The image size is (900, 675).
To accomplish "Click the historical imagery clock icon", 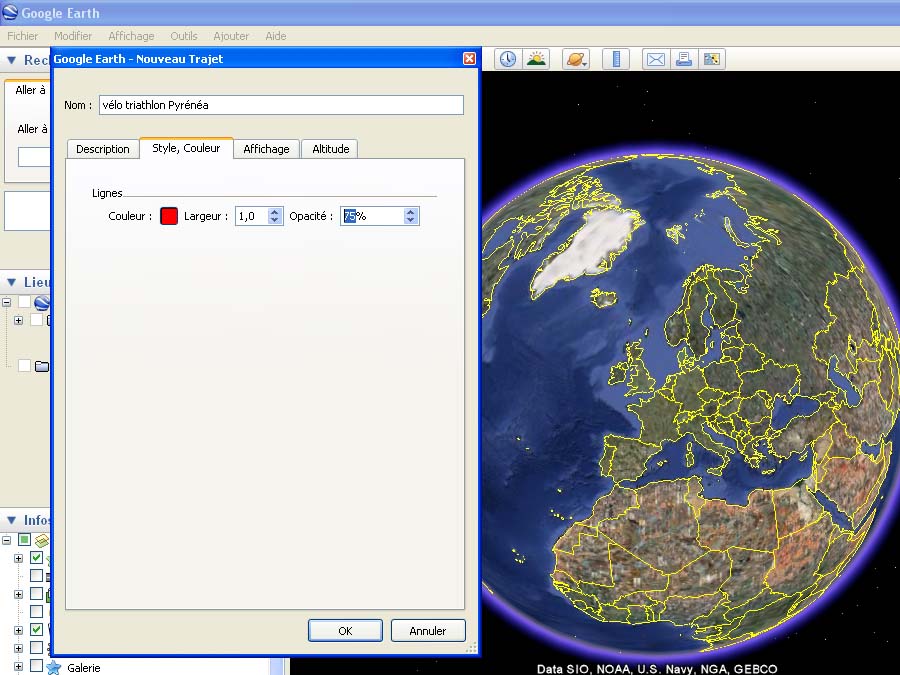I will coord(508,59).
